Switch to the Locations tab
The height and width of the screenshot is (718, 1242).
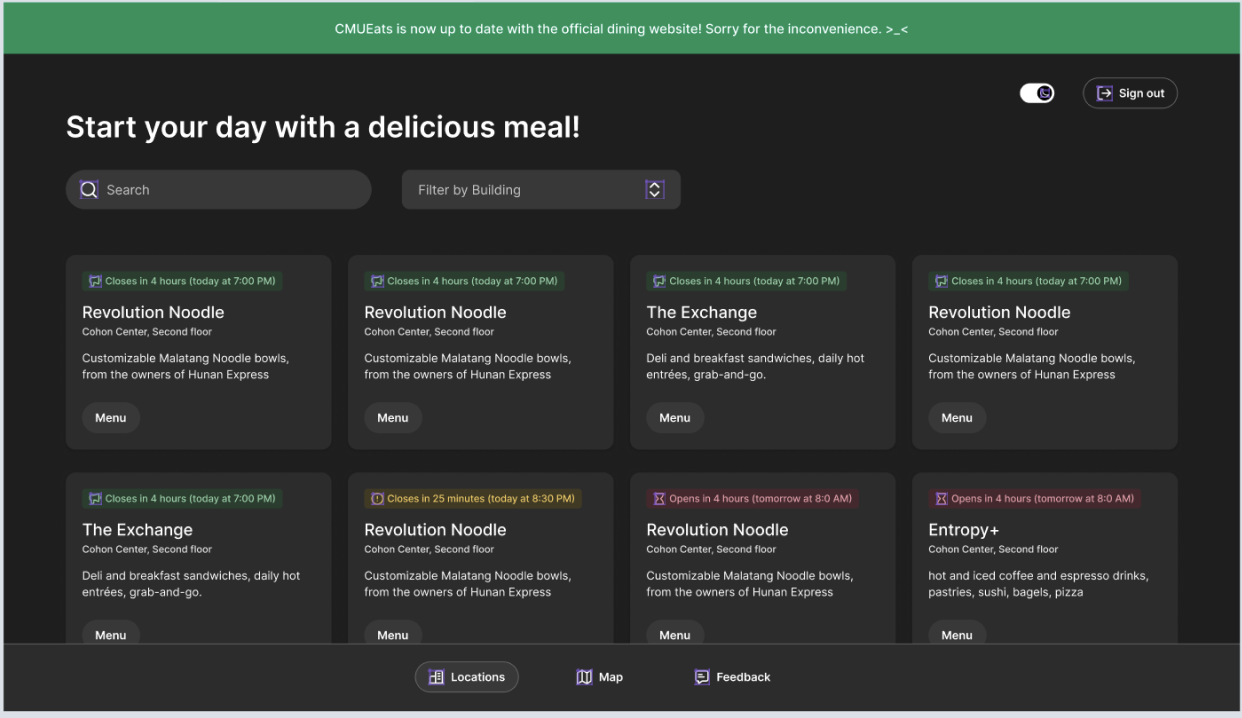[467, 677]
